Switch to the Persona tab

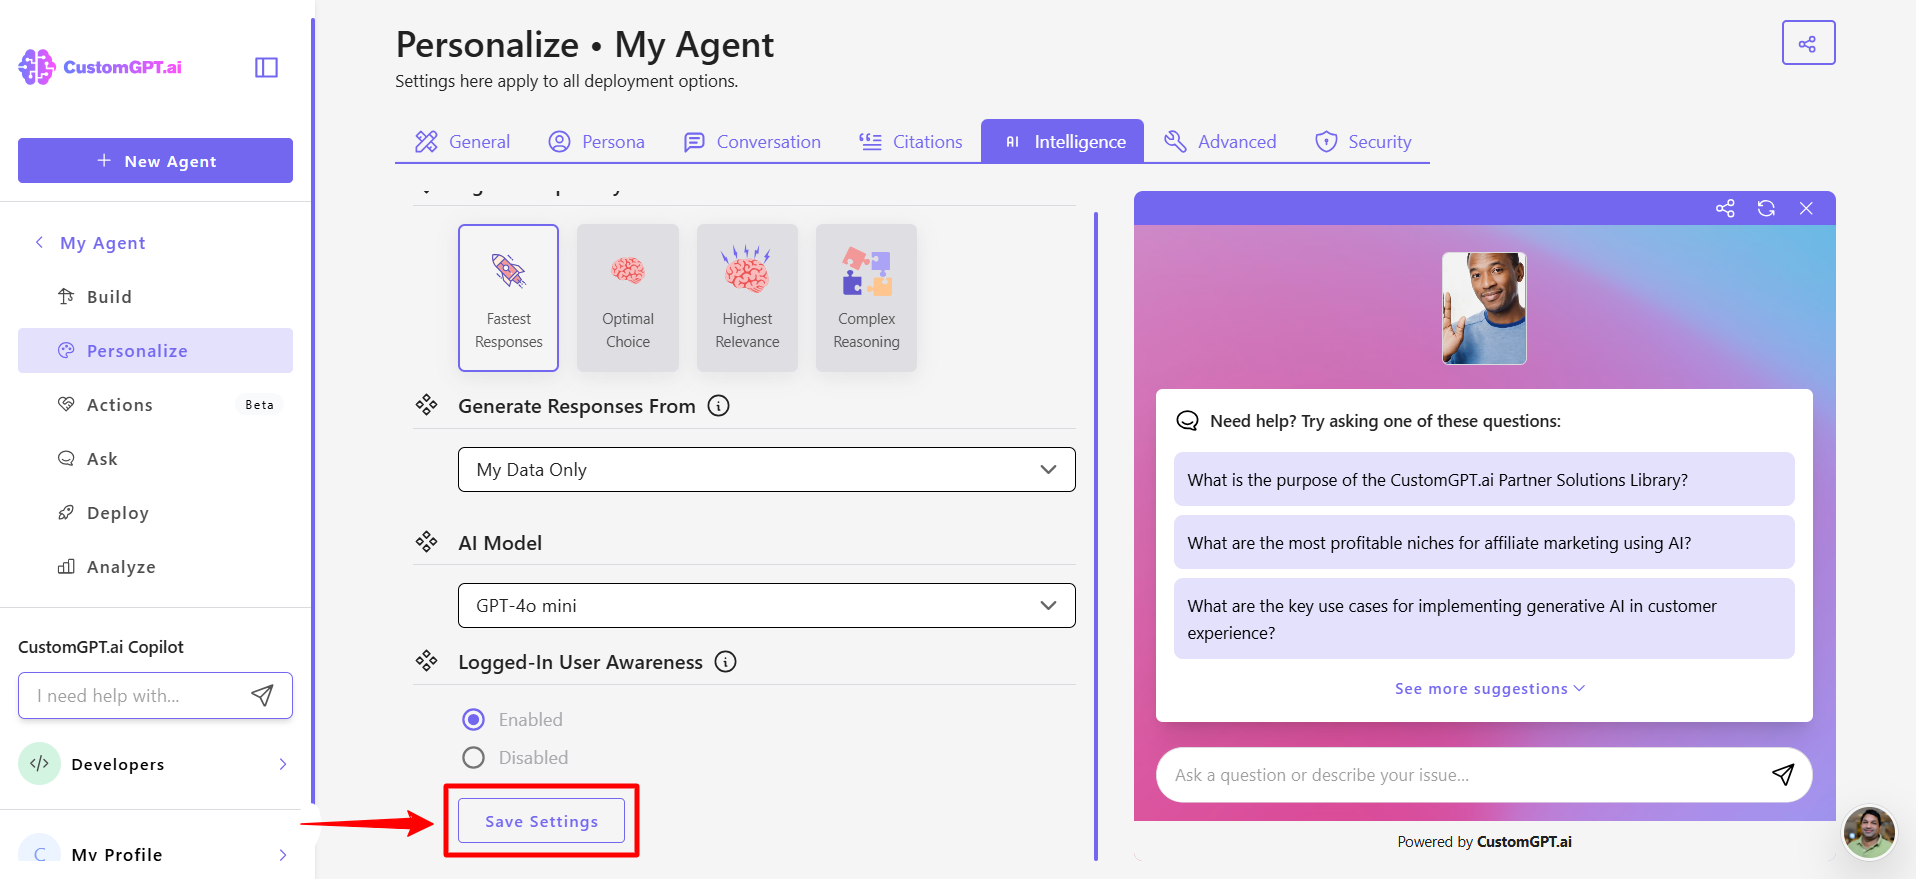pos(596,142)
